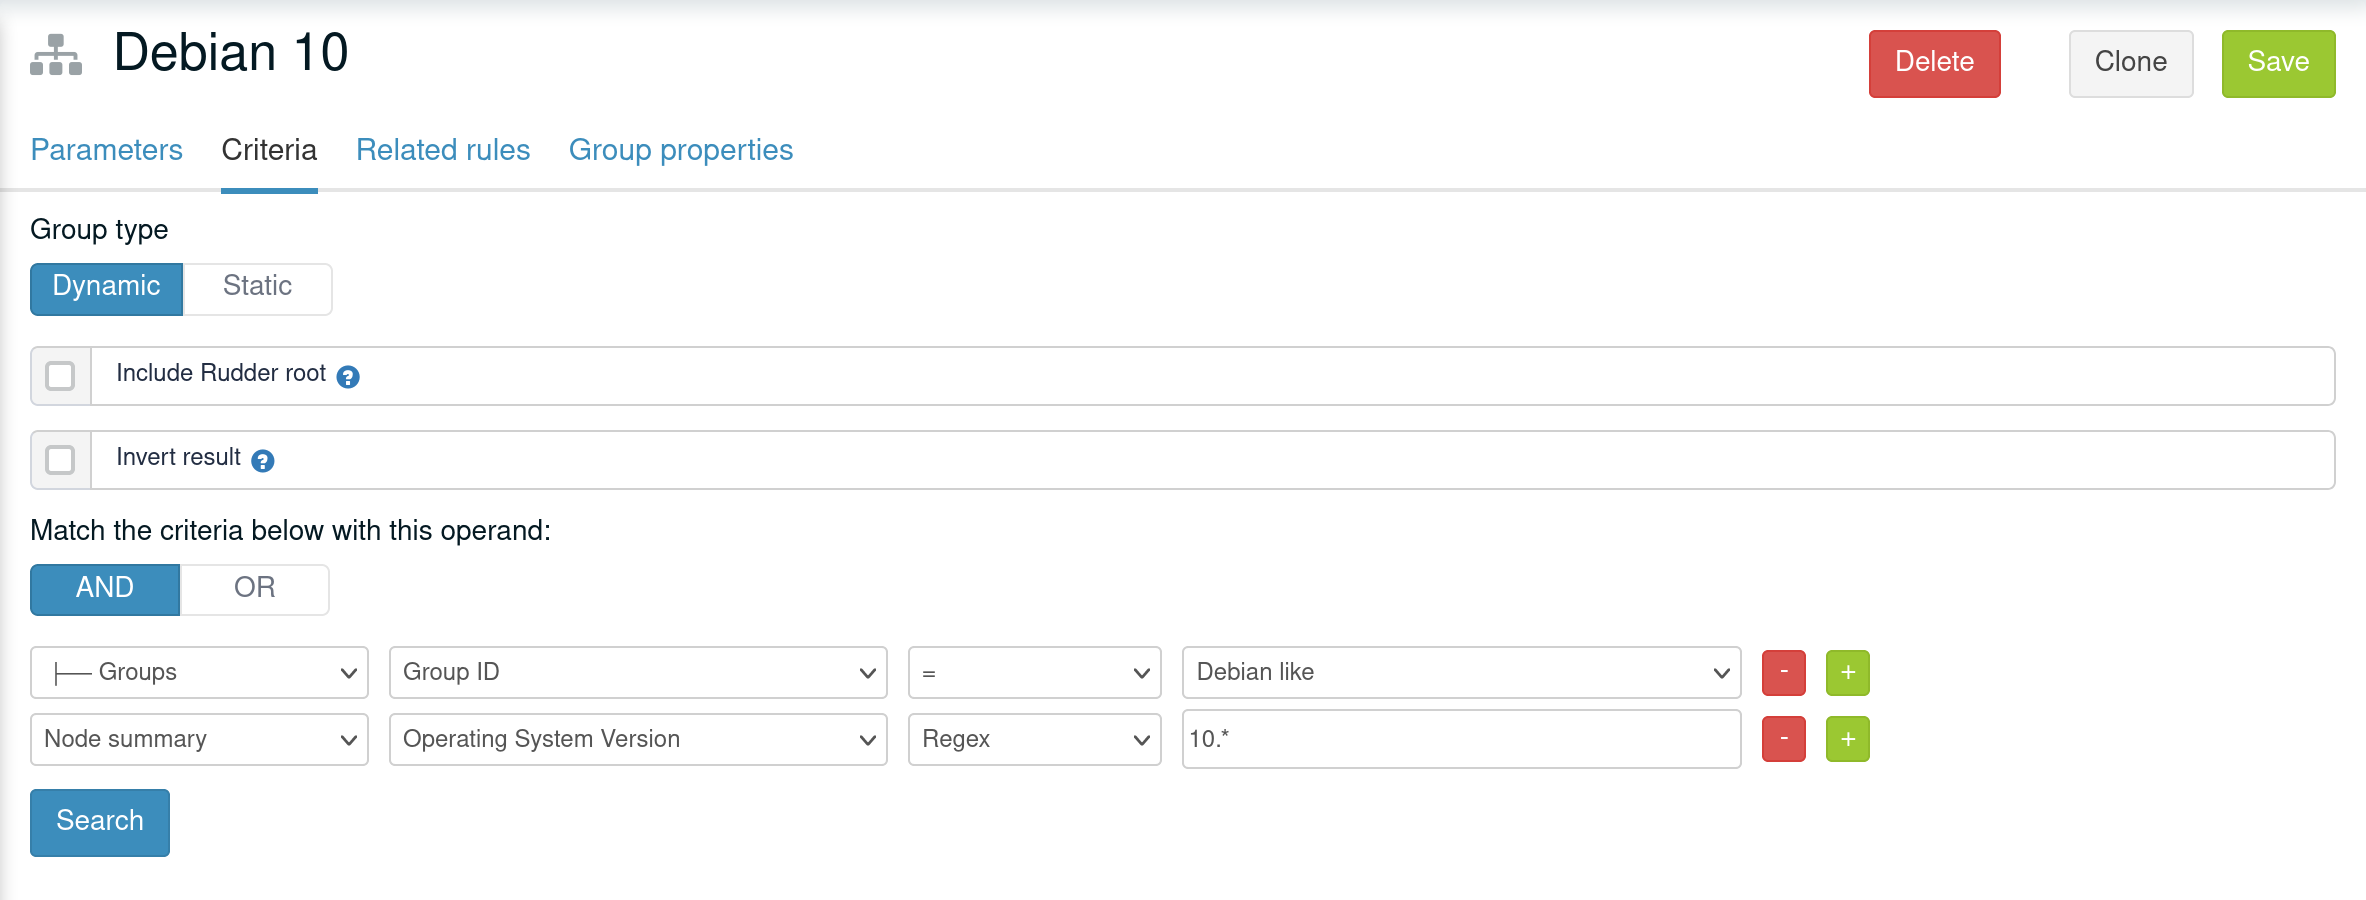Viewport: 2366px width, 900px height.
Task: Open the Related rules tab
Action: (x=442, y=150)
